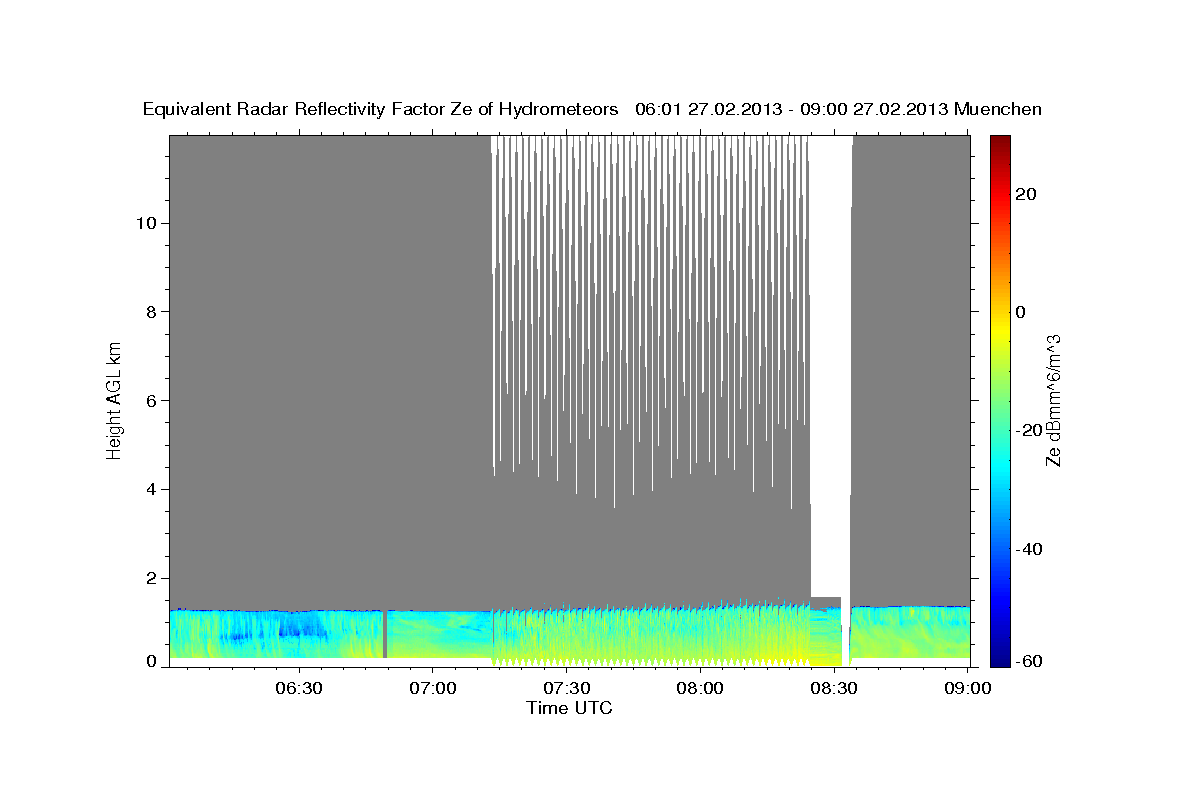Click the height axis label 8
The height and width of the screenshot is (800, 1200).
pos(151,312)
